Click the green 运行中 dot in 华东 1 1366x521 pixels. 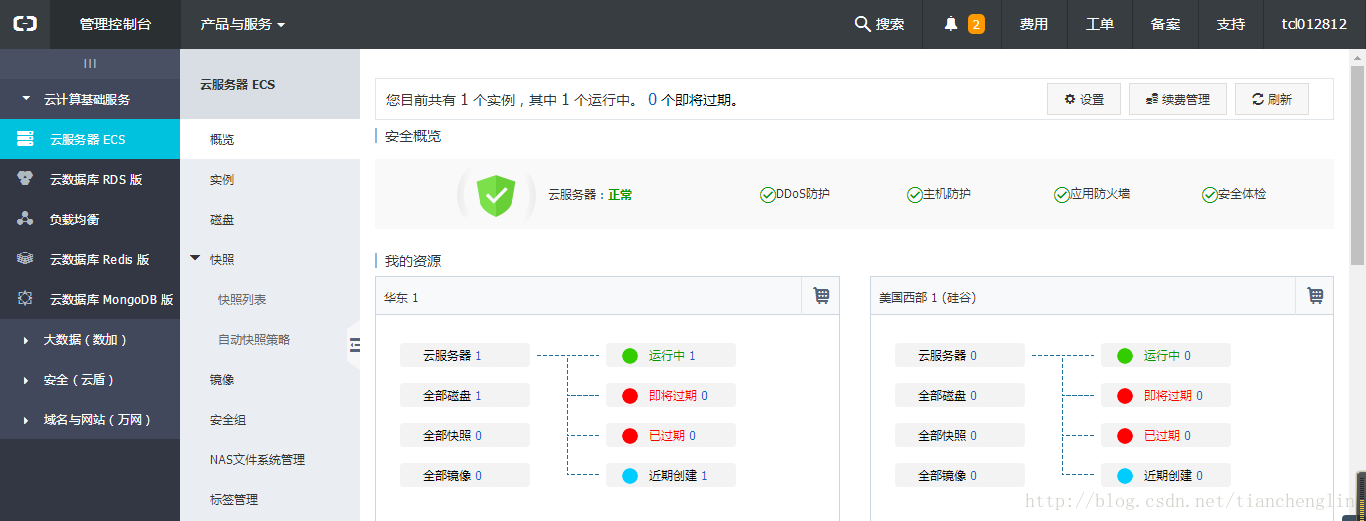[629, 356]
